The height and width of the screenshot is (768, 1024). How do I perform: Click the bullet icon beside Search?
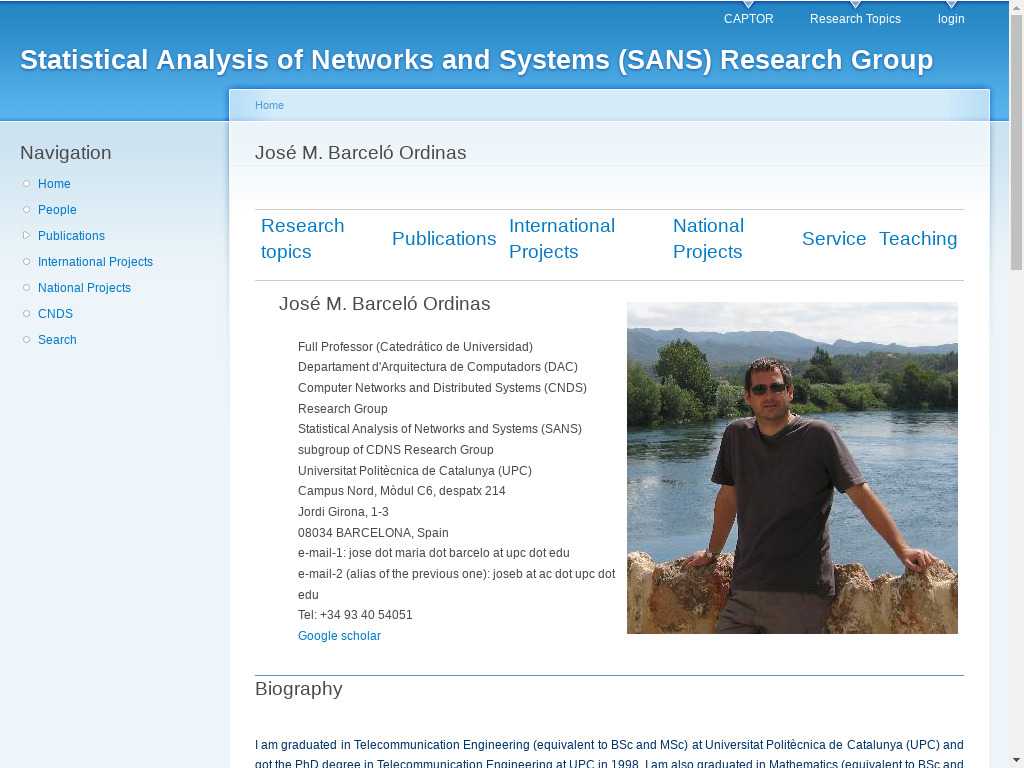click(26, 340)
